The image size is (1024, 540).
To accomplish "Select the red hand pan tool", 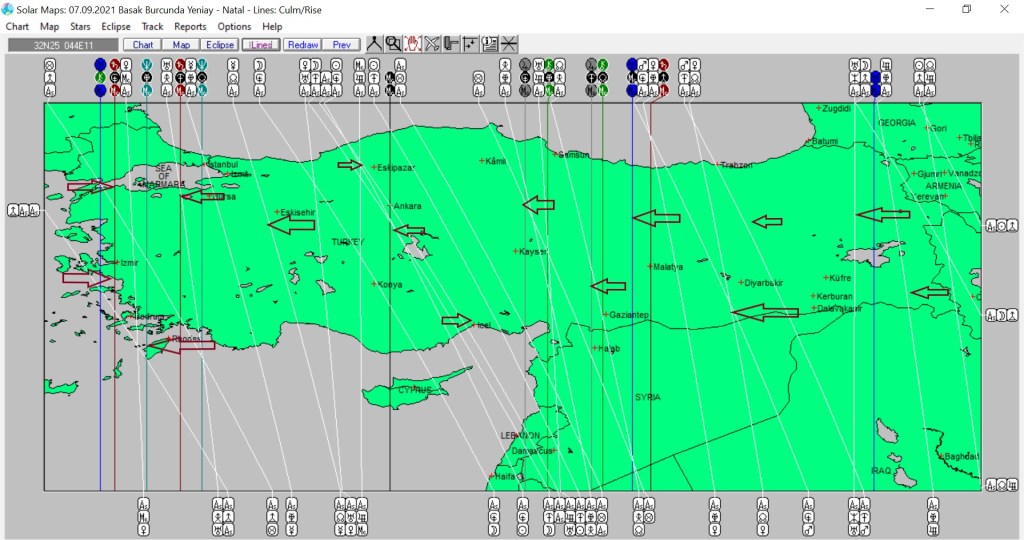I will click(x=412, y=44).
